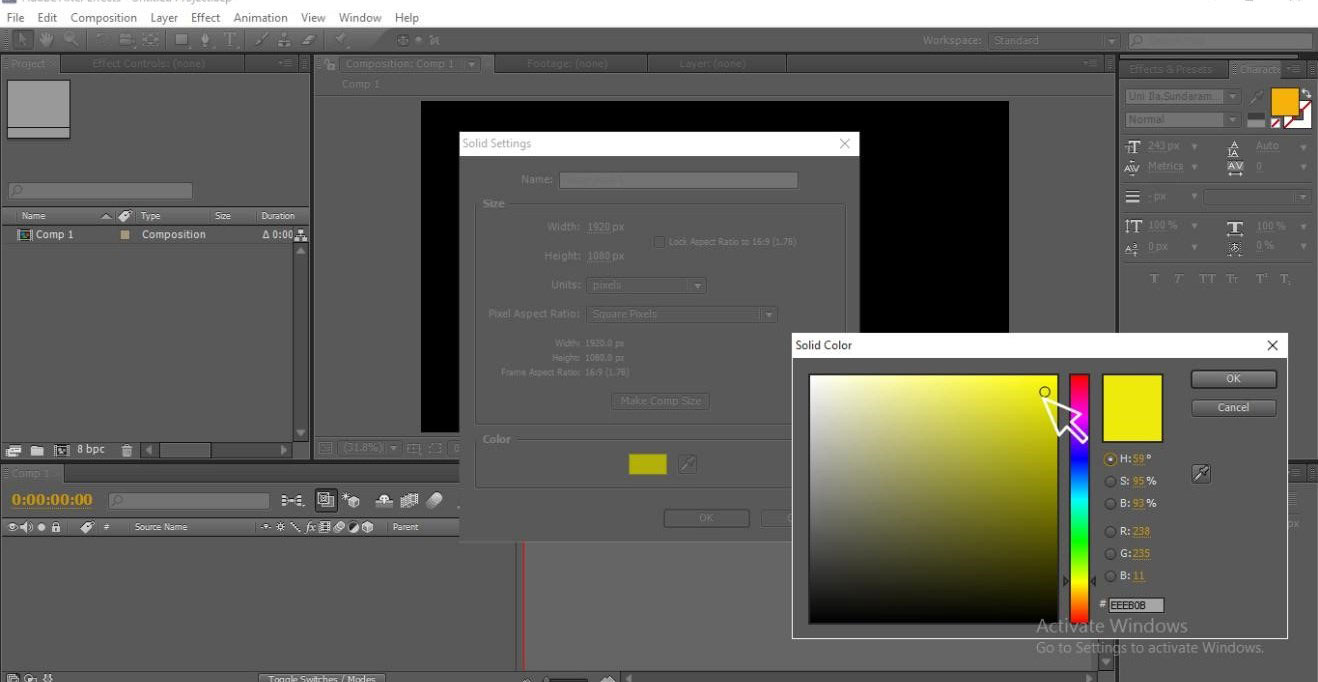Select the Saturation S radio button

[1110, 481]
